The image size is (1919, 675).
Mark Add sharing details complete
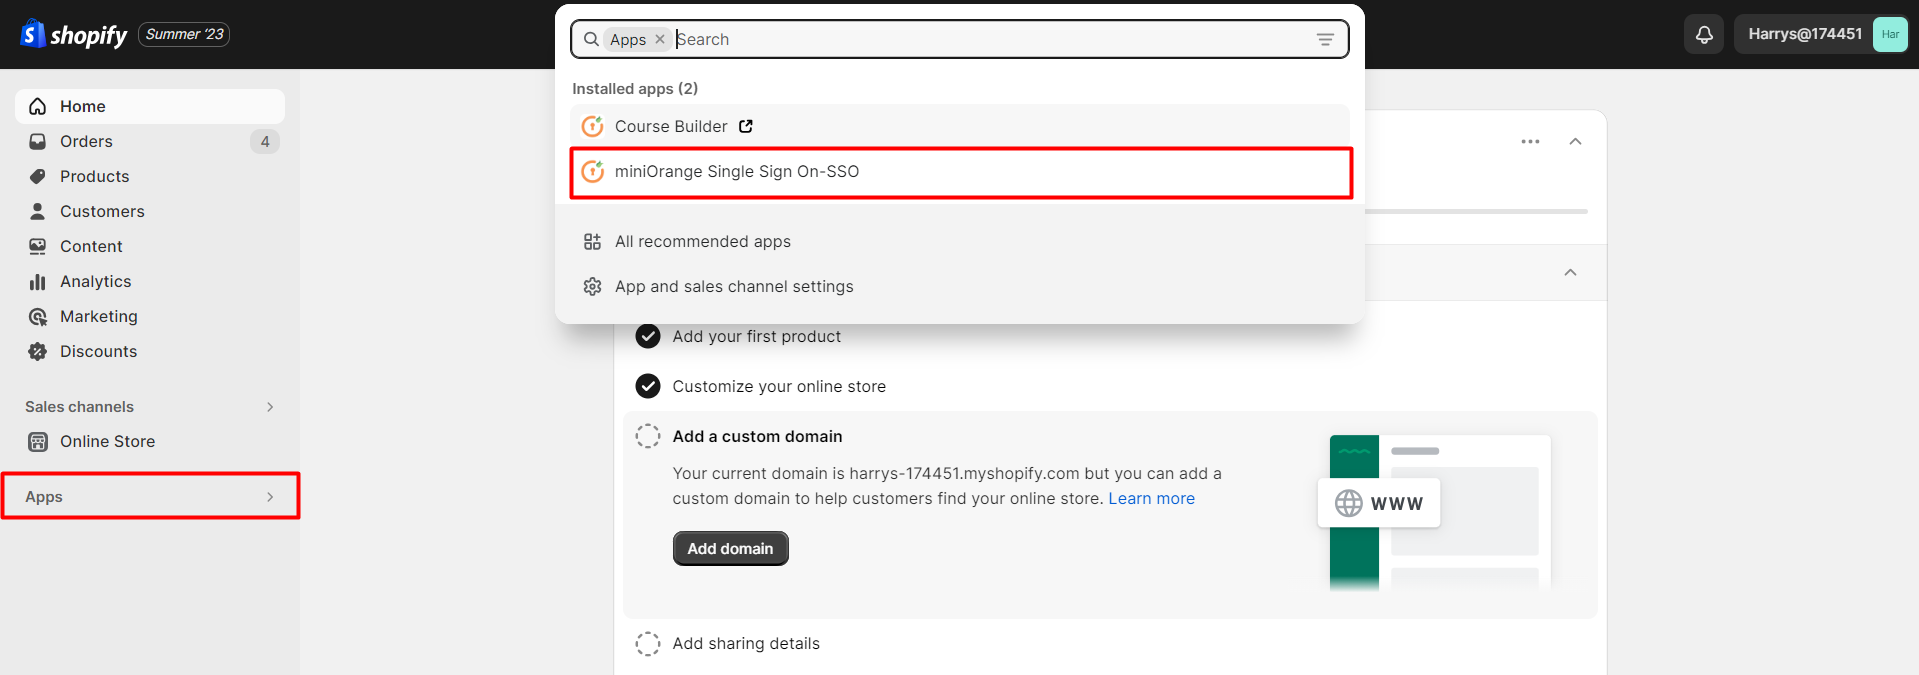click(648, 643)
